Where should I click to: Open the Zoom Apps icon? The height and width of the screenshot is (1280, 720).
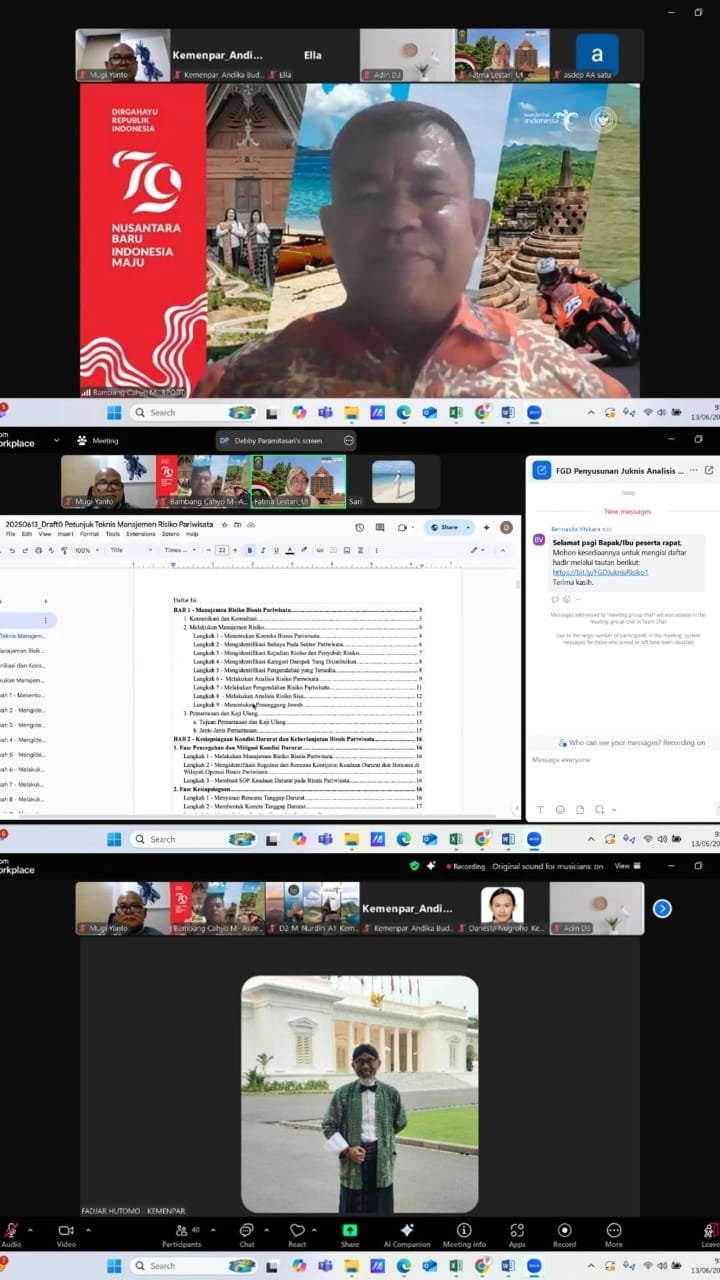[517, 1232]
